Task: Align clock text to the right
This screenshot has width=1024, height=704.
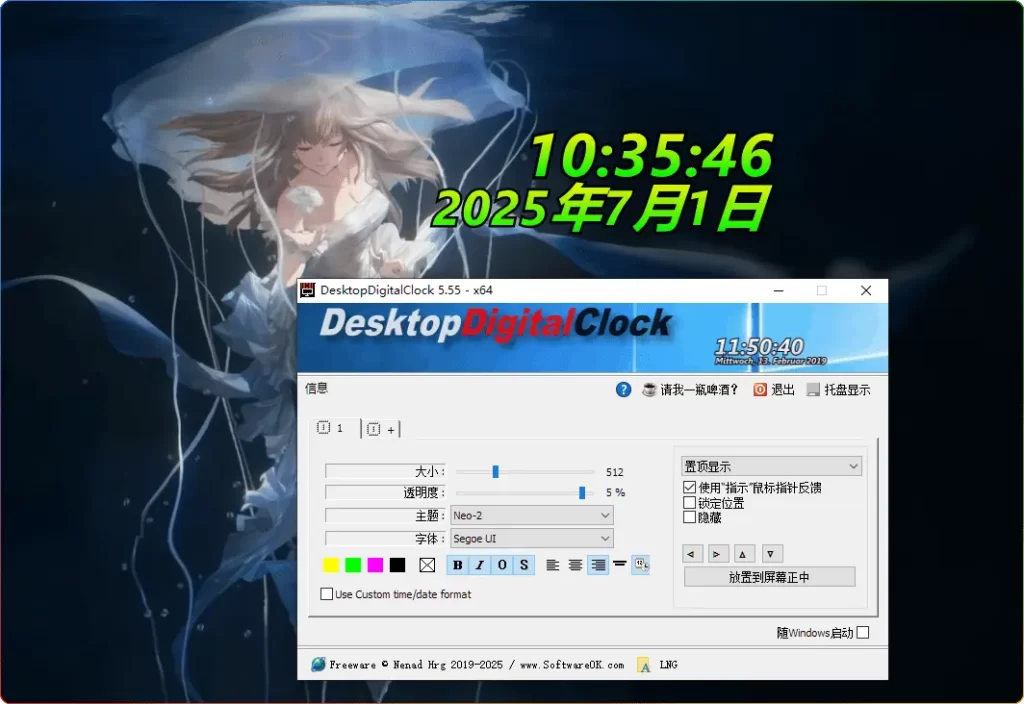Action: coord(598,565)
